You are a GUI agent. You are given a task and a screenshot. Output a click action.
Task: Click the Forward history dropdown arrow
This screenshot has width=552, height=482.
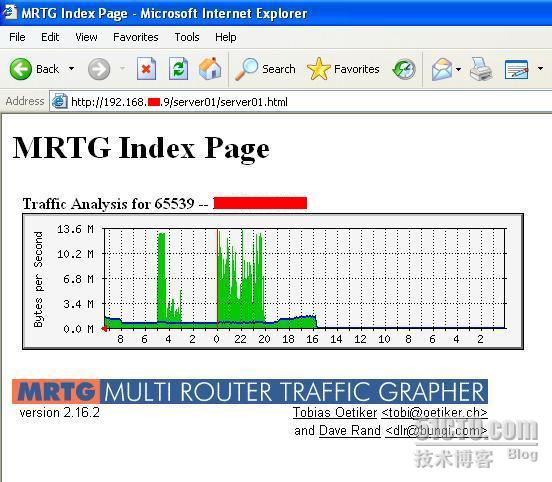click(x=123, y=68)
